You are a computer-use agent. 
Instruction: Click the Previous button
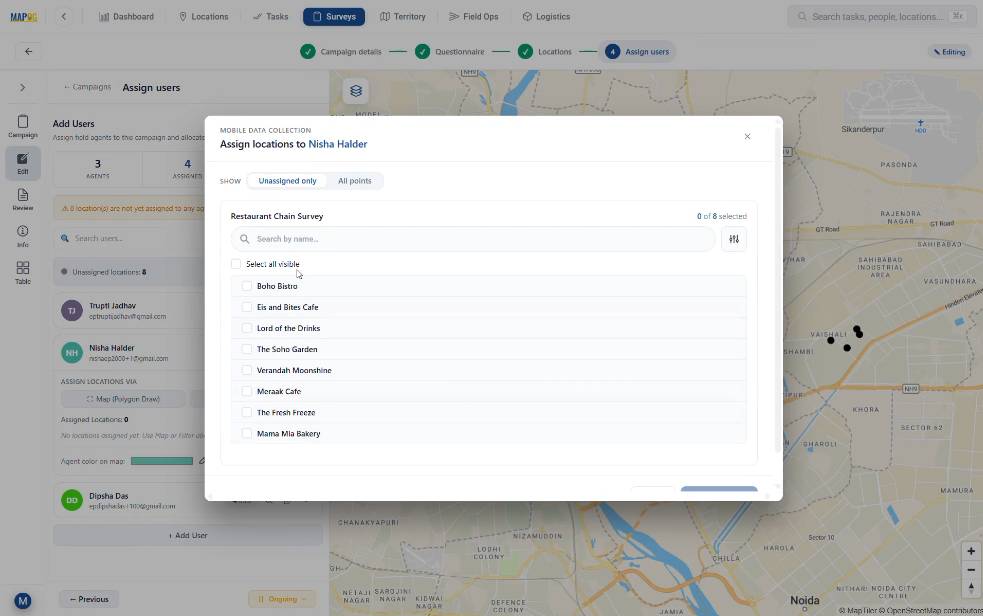(x=88, y=599)
